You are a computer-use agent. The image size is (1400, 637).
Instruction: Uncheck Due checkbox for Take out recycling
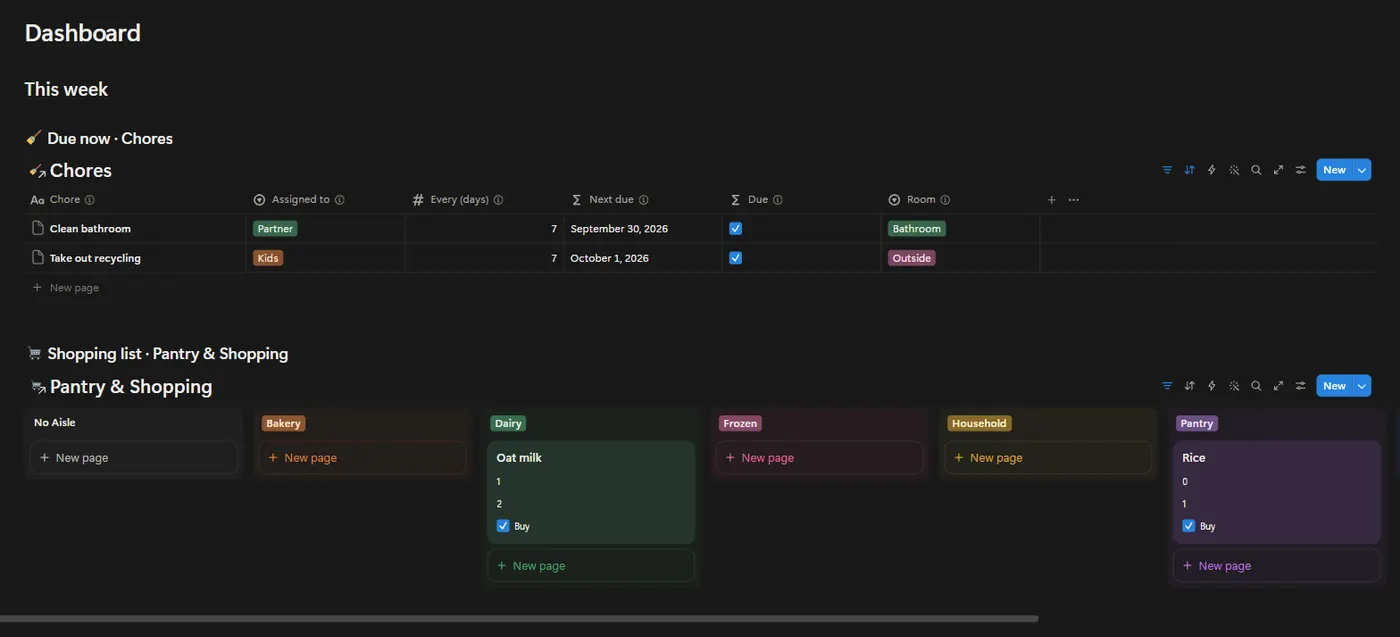tap(735, 258)
